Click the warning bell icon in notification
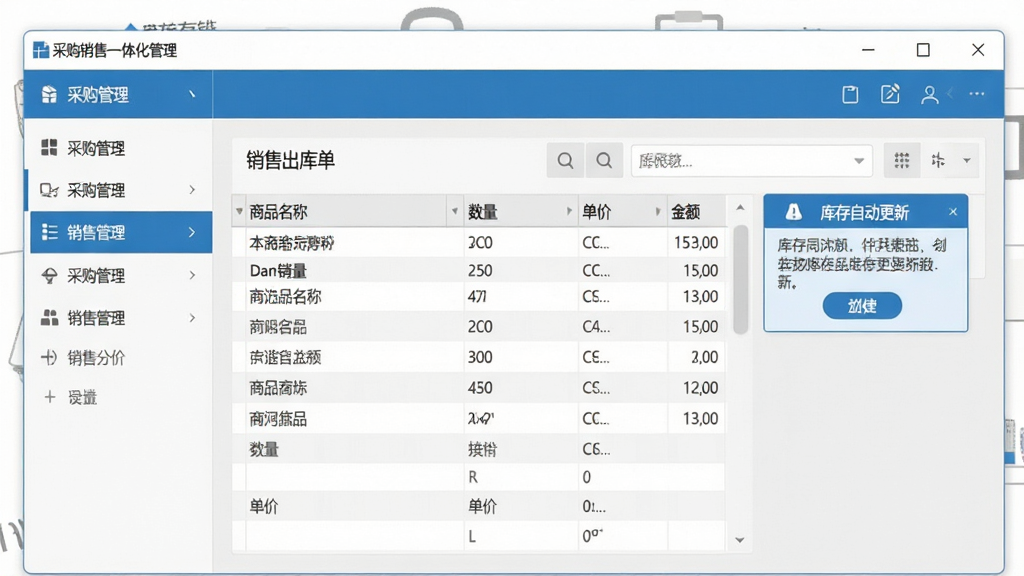Viewport: 1024px width, 576px height. (793, 212)
